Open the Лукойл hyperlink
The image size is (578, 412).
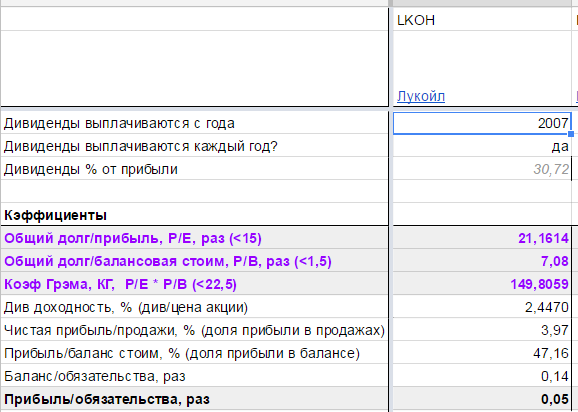[x=421, y=97]
